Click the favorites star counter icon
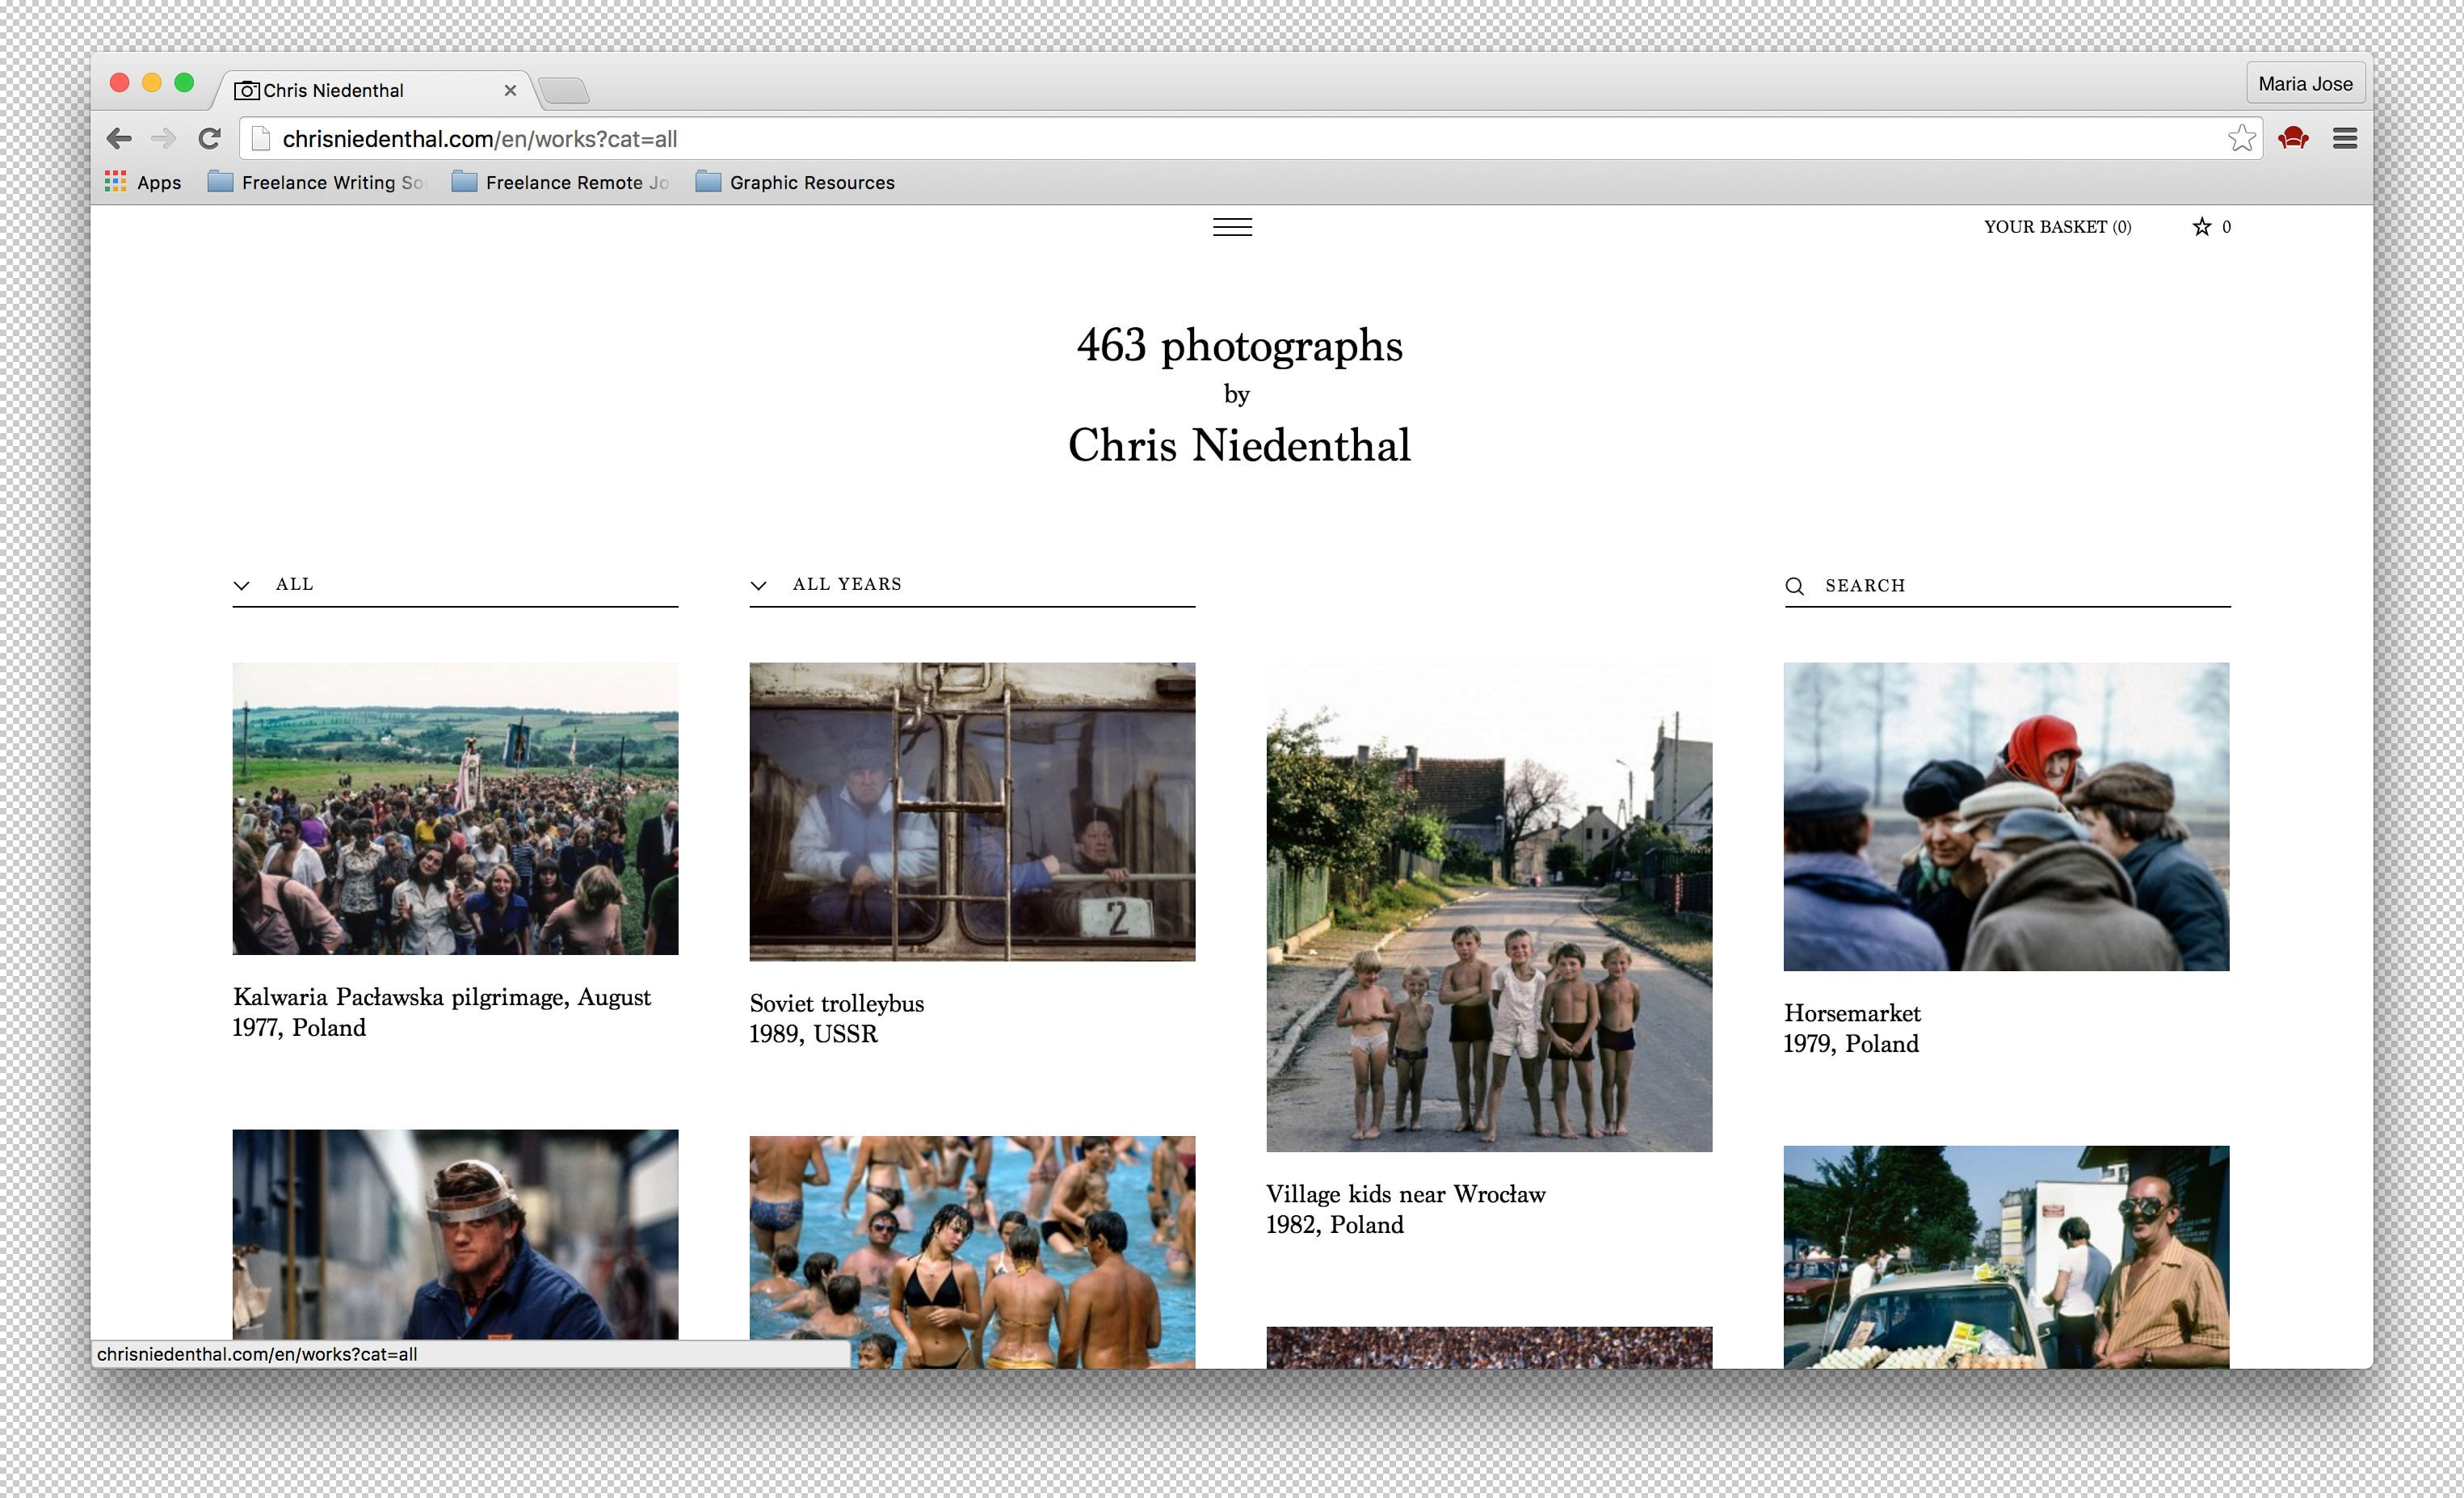Viewport: 2464px width, 1498px height. (x=2201, y=227)
